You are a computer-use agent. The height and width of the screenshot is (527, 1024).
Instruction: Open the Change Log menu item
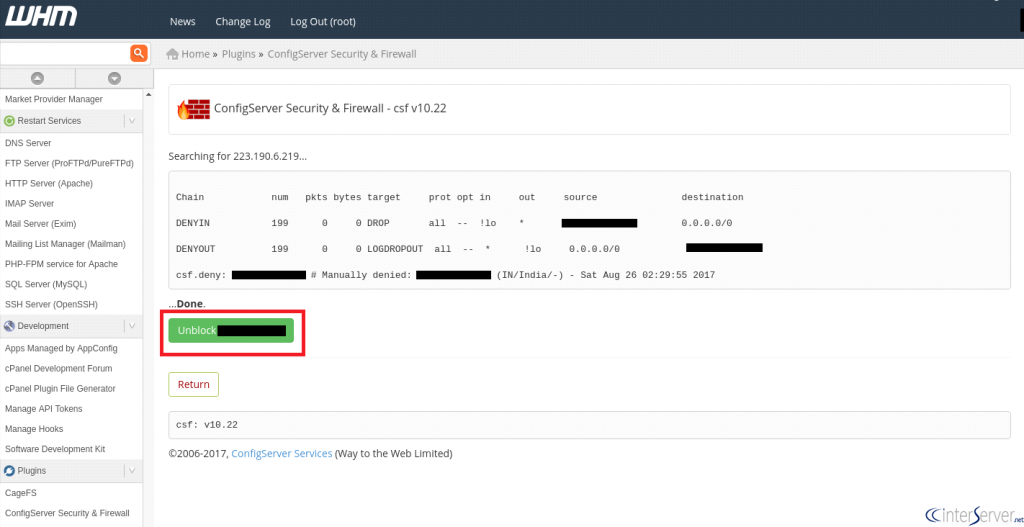[x=243, y=22]
